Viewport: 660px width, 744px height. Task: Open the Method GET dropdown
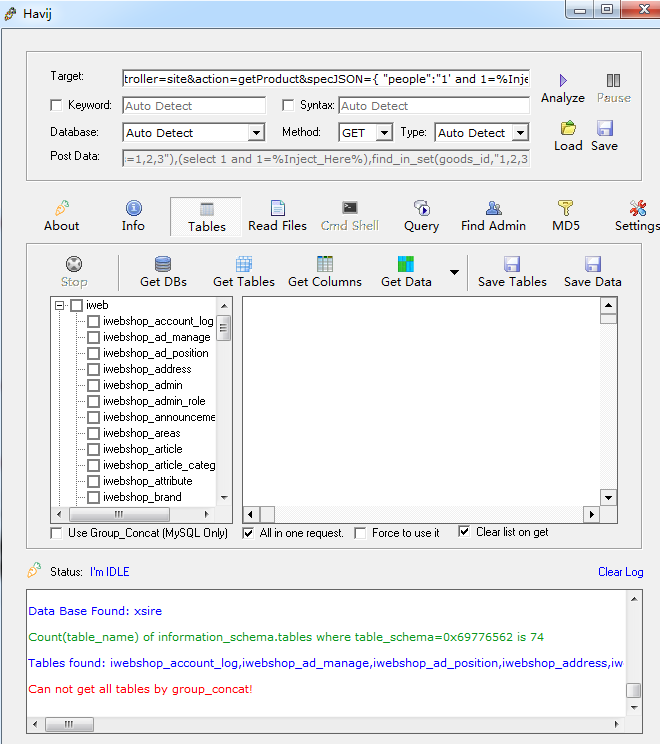click(x=384, y=132)
